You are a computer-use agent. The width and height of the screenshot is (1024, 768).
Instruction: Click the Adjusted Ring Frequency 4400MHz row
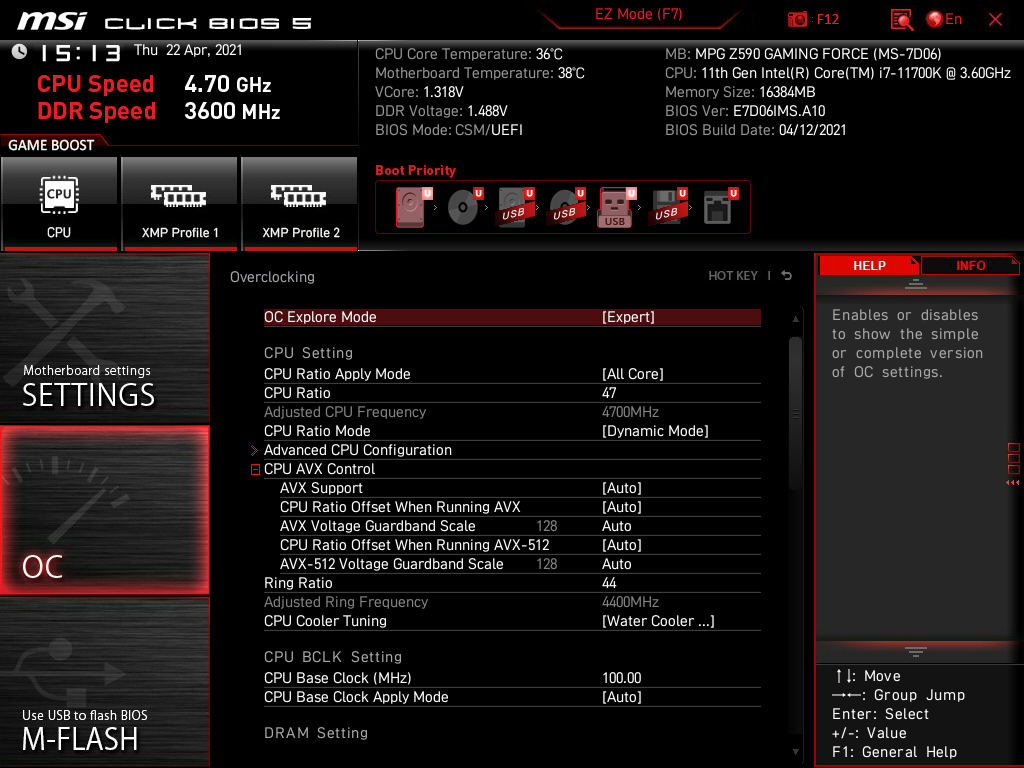pos(512,602)
